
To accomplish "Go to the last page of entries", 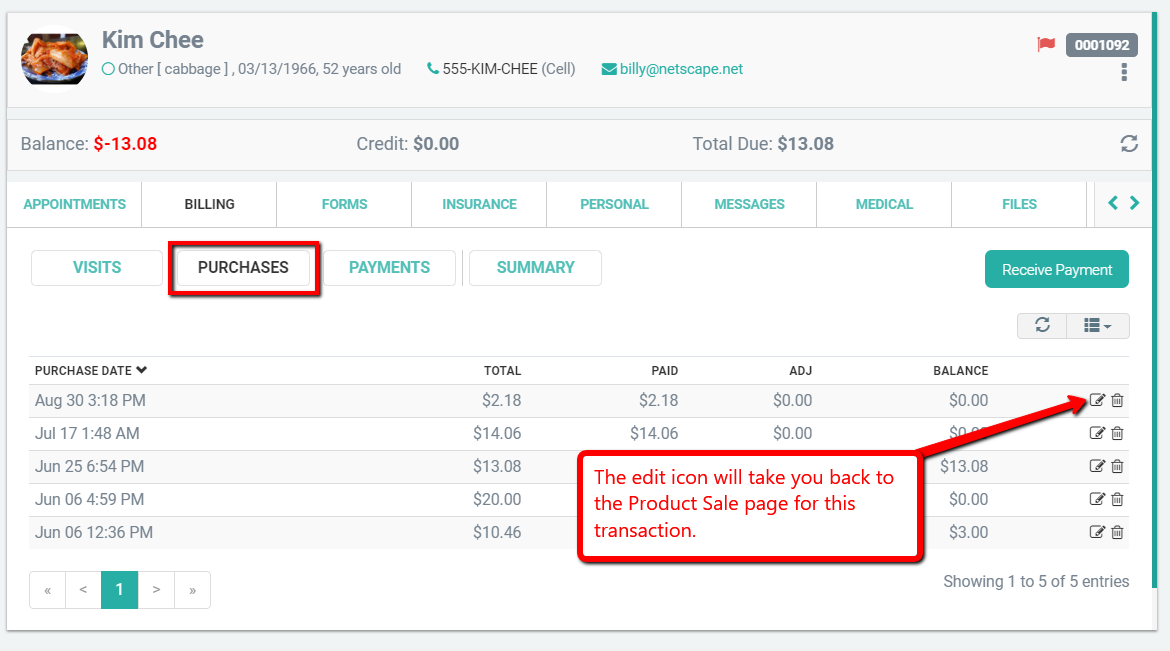I will [x=192, y=590].
